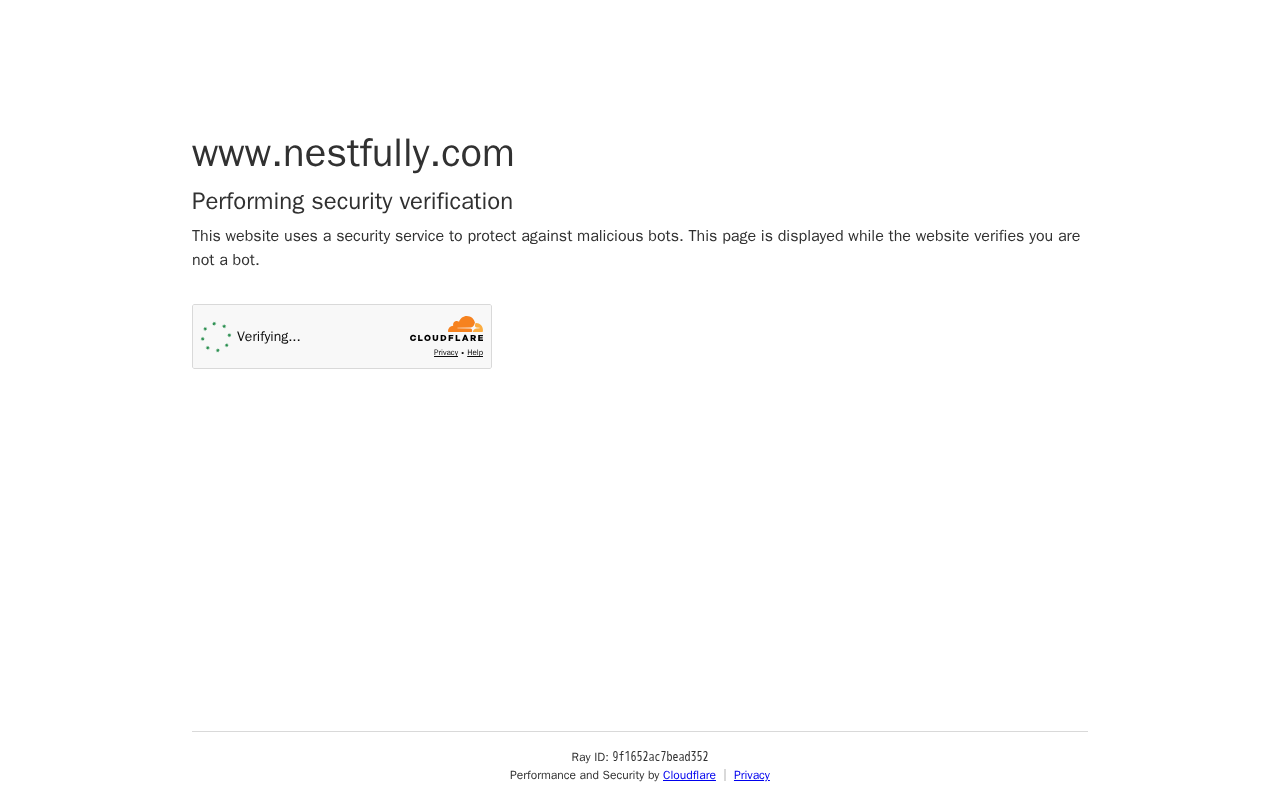Open the Help link inside the verification widget
Image resolution: width=1280 pixels, height=800 pixels.
475,353
